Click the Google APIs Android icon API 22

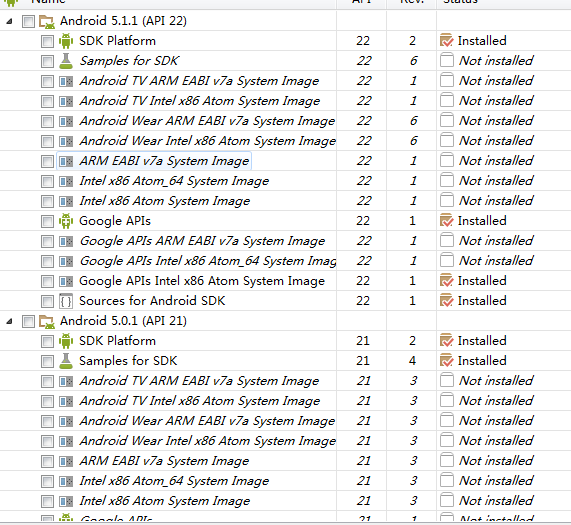coord(66,221)
